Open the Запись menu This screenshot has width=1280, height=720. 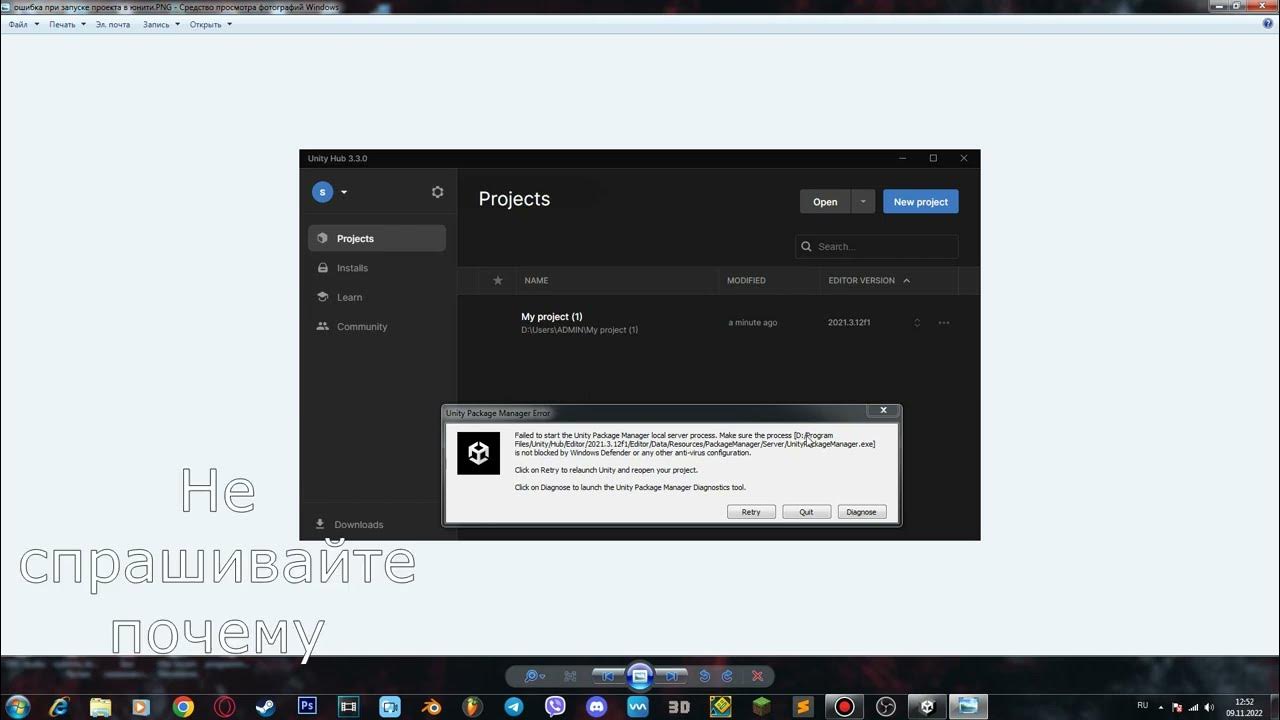(161, 24)
